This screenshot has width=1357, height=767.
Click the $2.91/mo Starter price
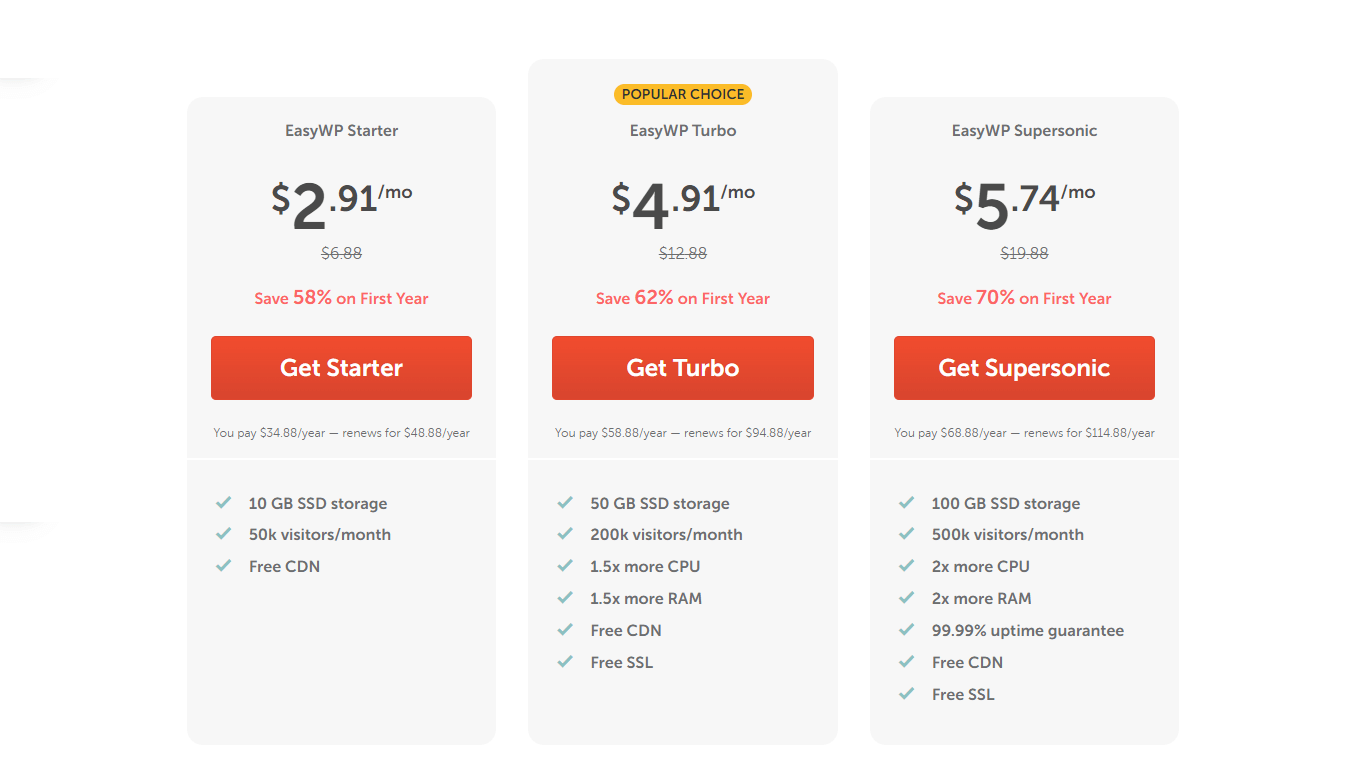(341, 202)
